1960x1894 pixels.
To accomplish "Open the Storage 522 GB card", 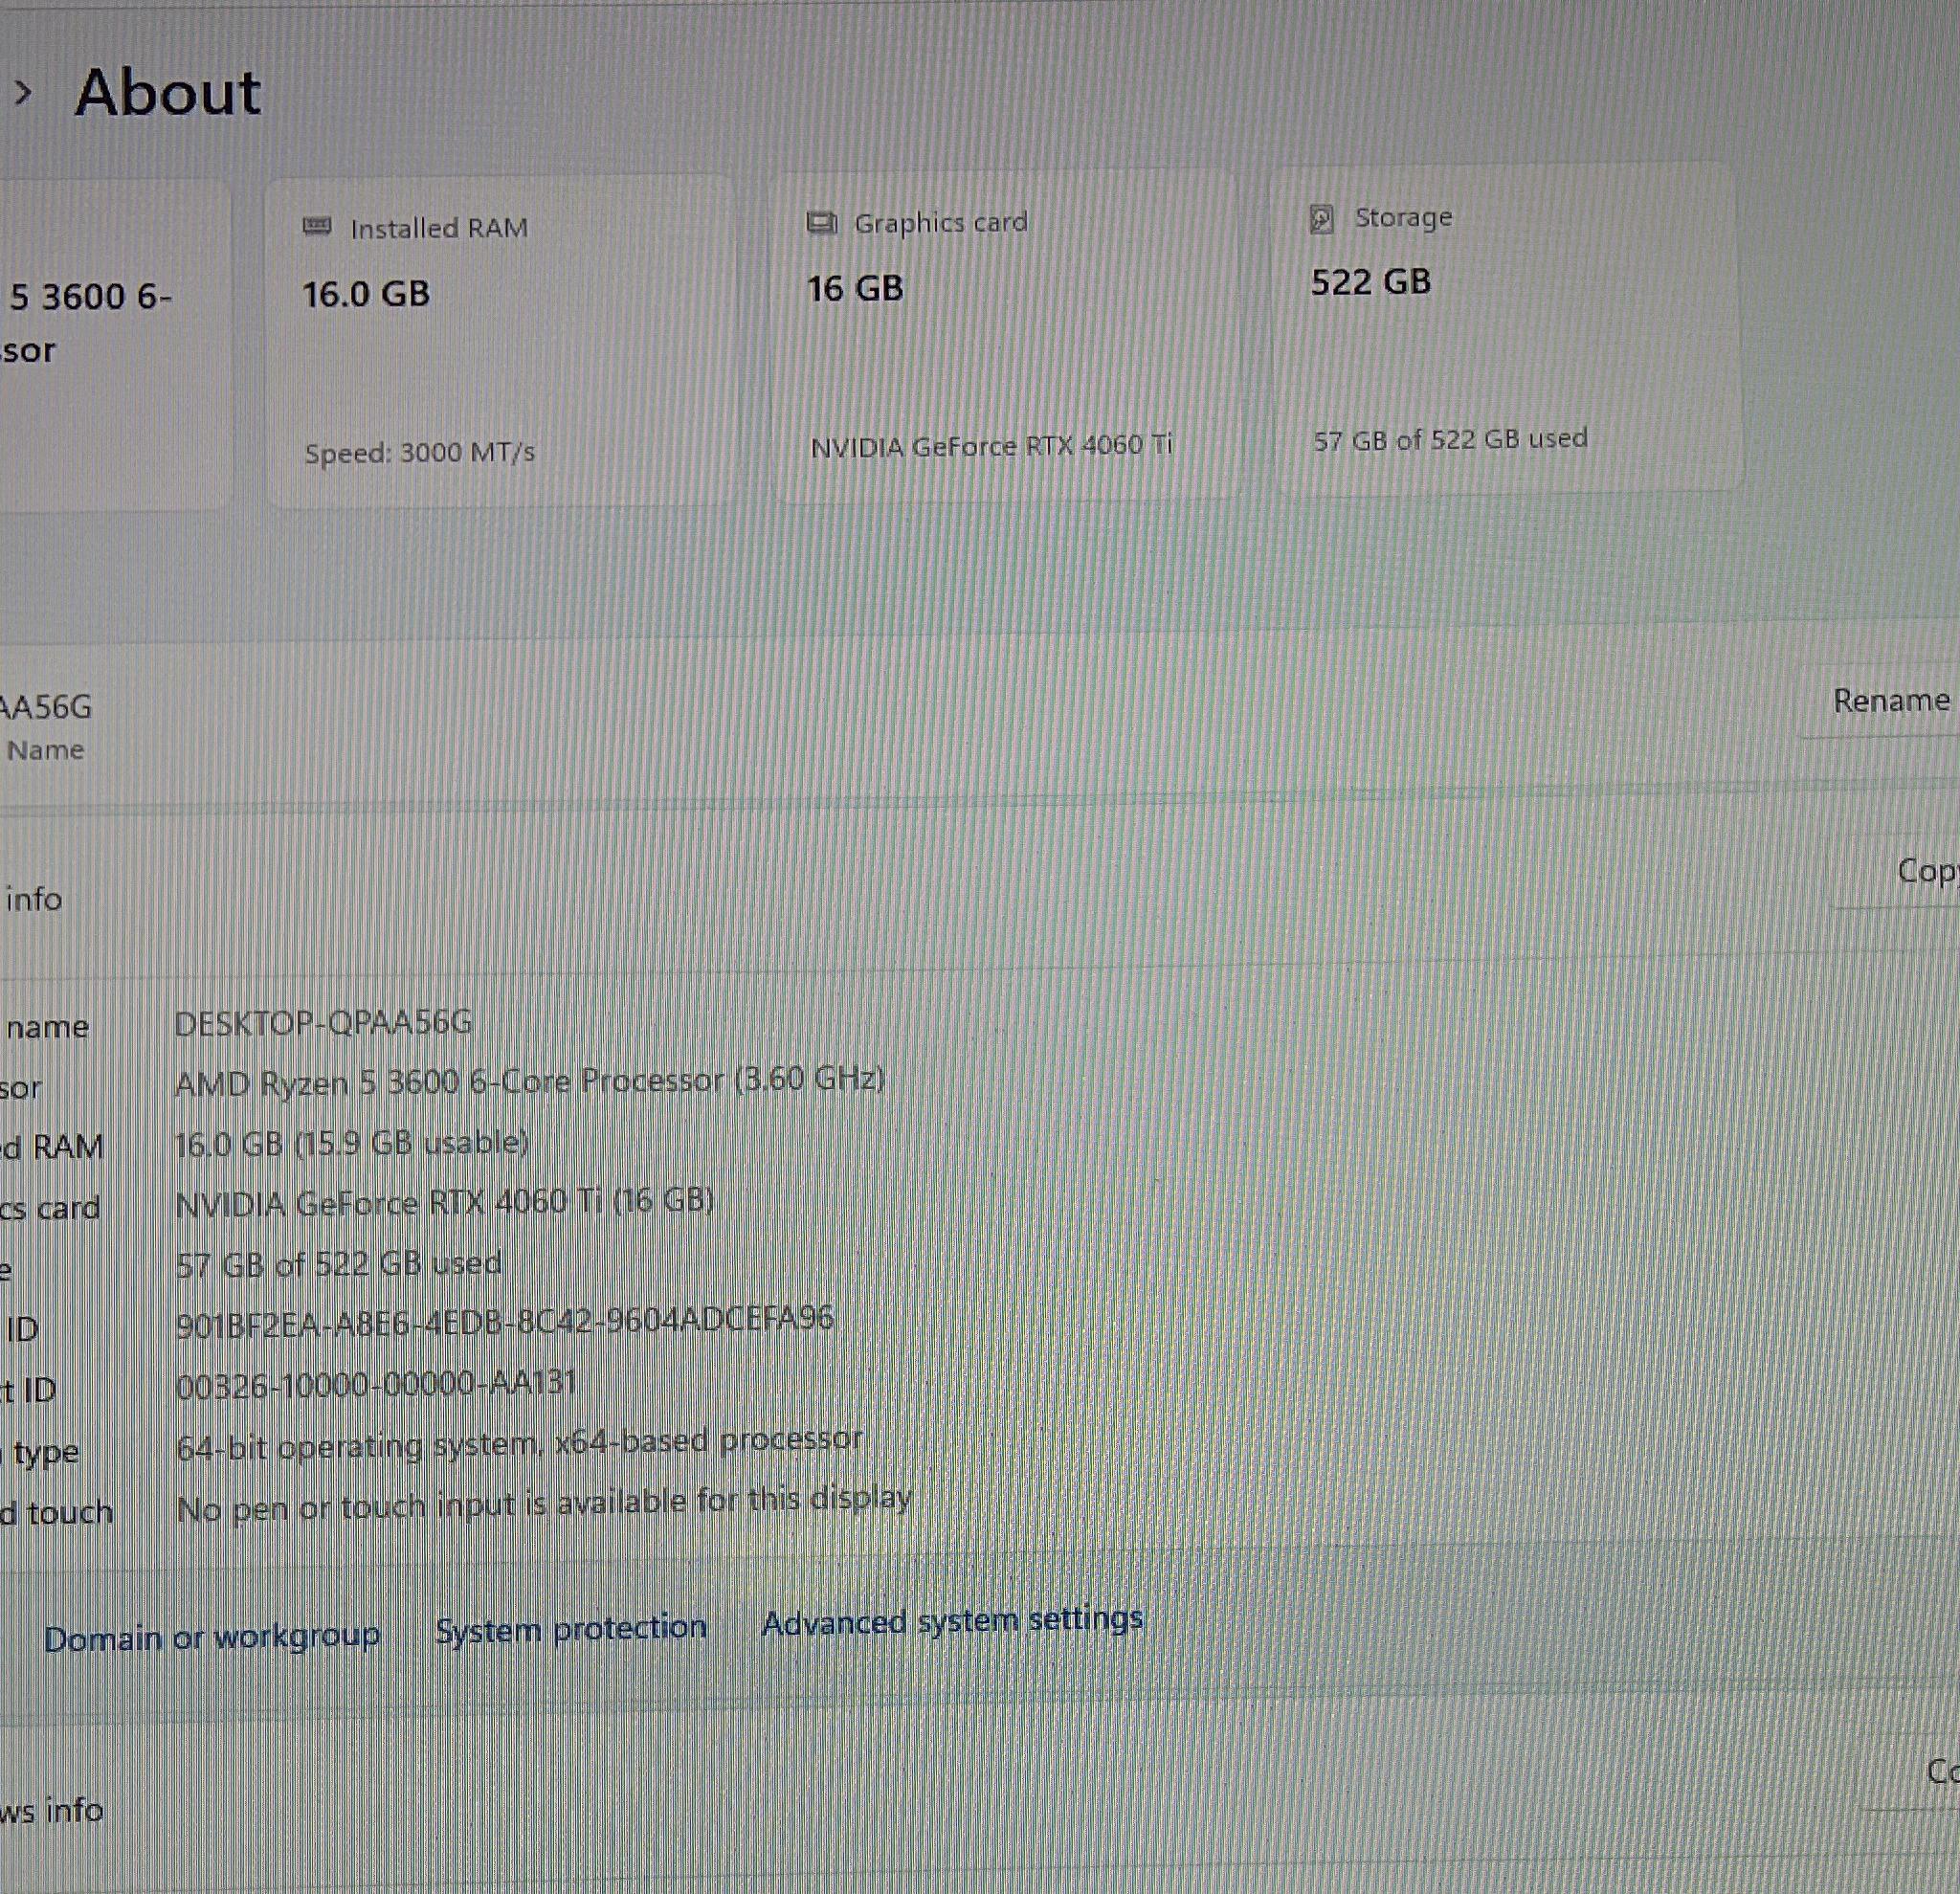I will [x=1508, y=327].
